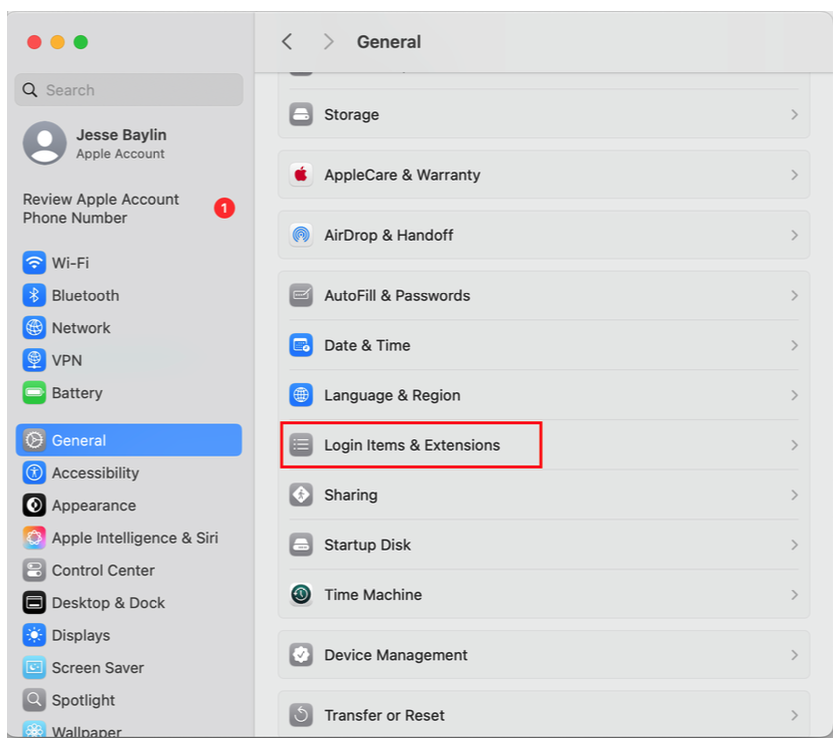
Task: Click the Search field in the sidebar
Action: point(129,89)
